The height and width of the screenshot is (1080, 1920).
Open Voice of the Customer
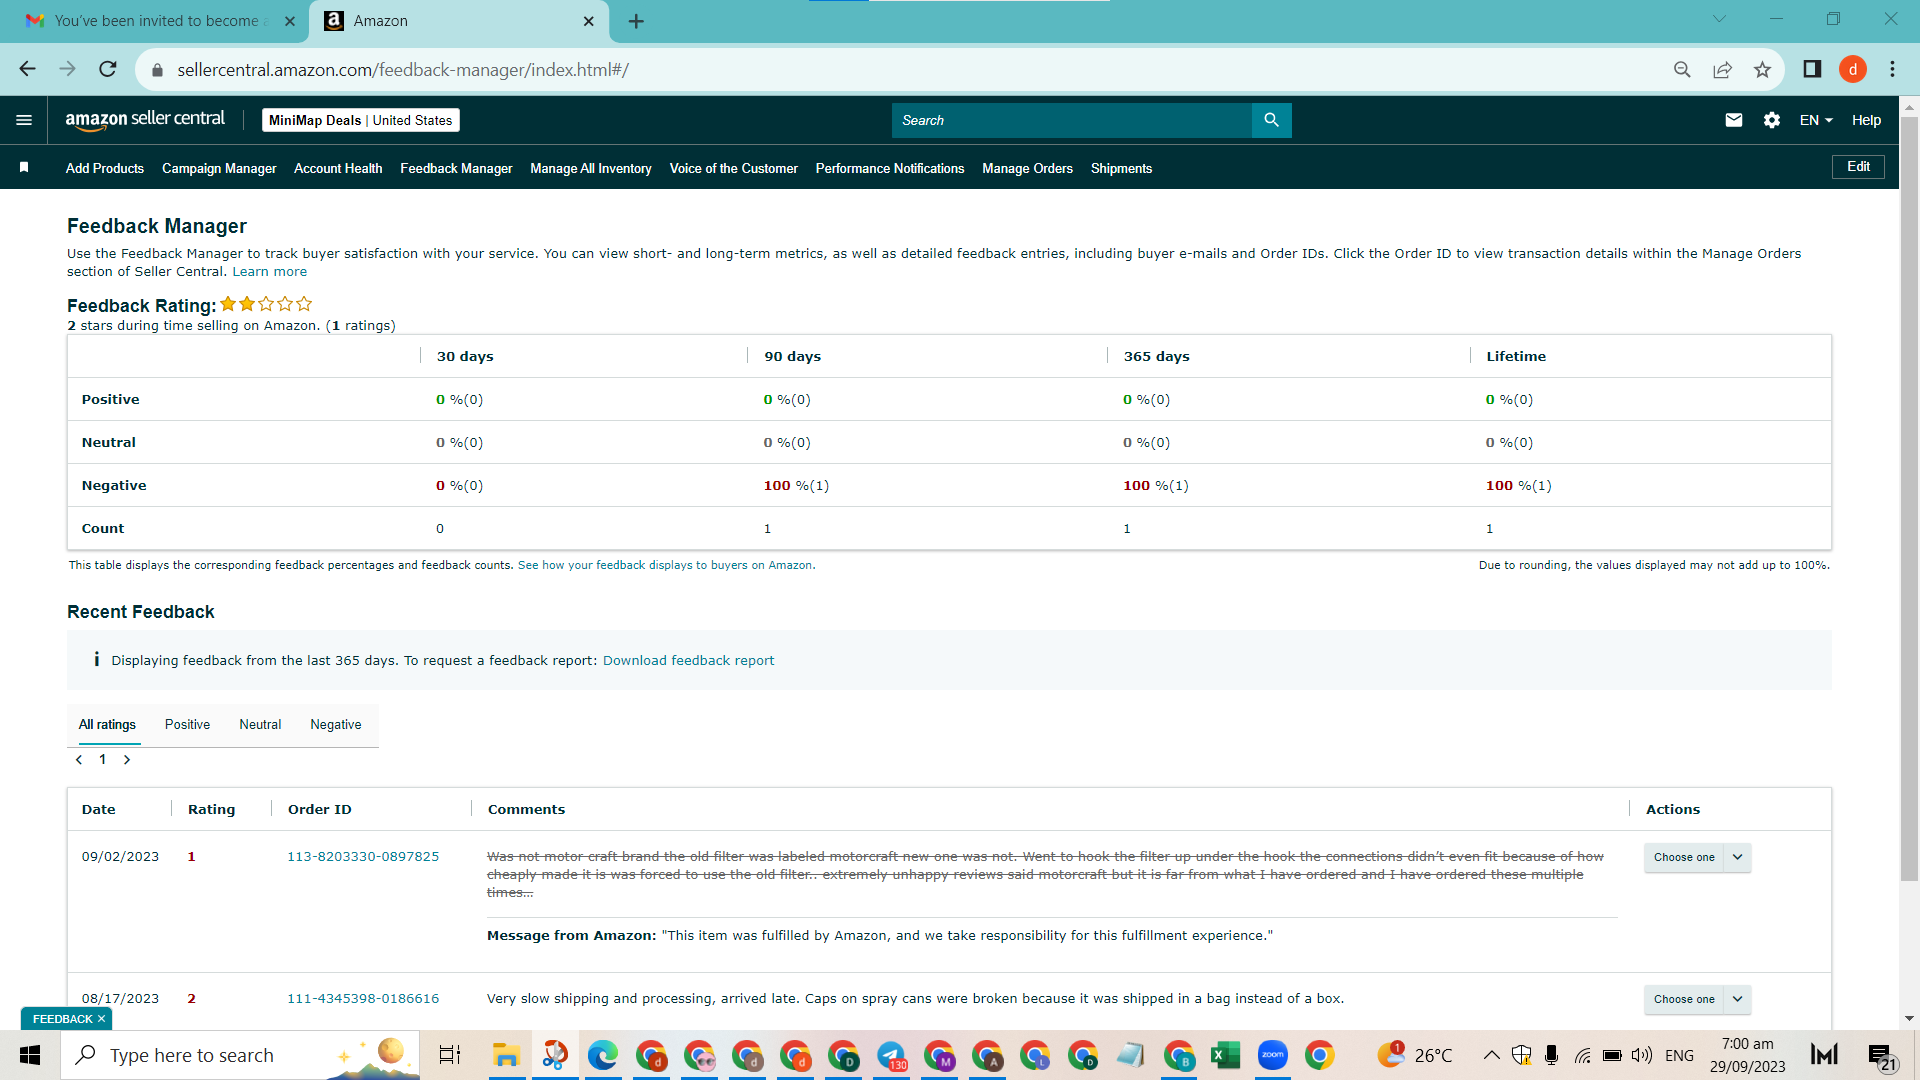point(734,168)
